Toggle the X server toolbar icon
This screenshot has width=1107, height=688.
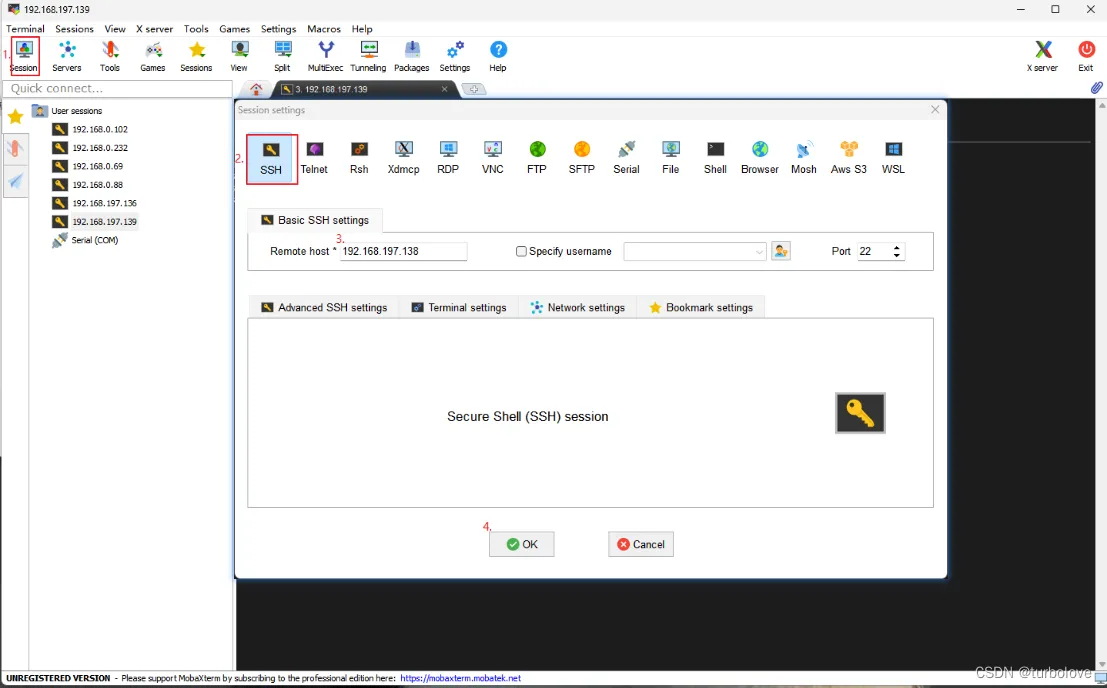coord(1043,56)
